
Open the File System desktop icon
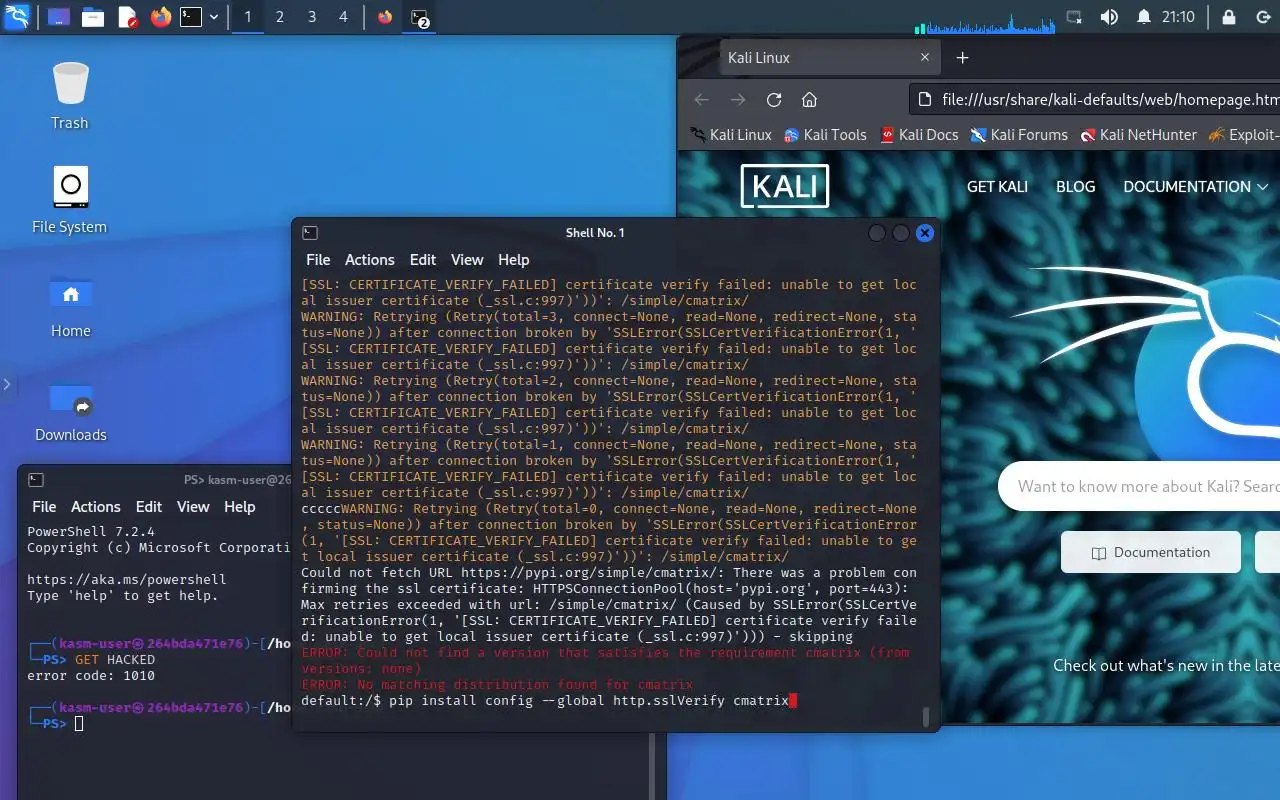[x=70, y=200]
